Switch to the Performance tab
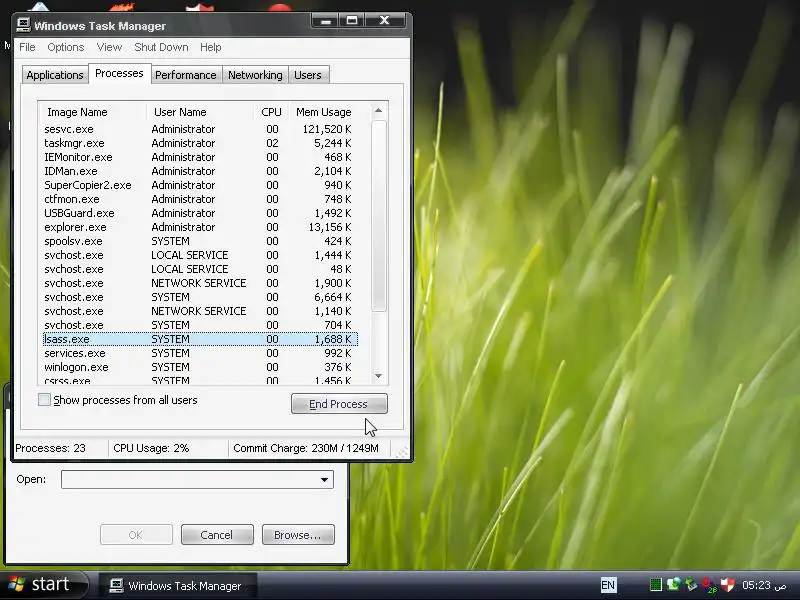Image resolution: width=800 pixels, height=600 pixels. [x=186, y=76]
